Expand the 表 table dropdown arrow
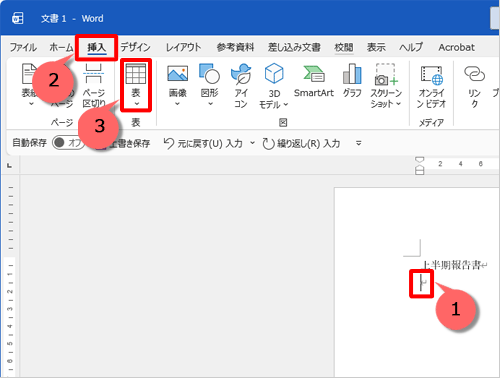This screenshot has width=500, height=378. [x=136, y=104]
